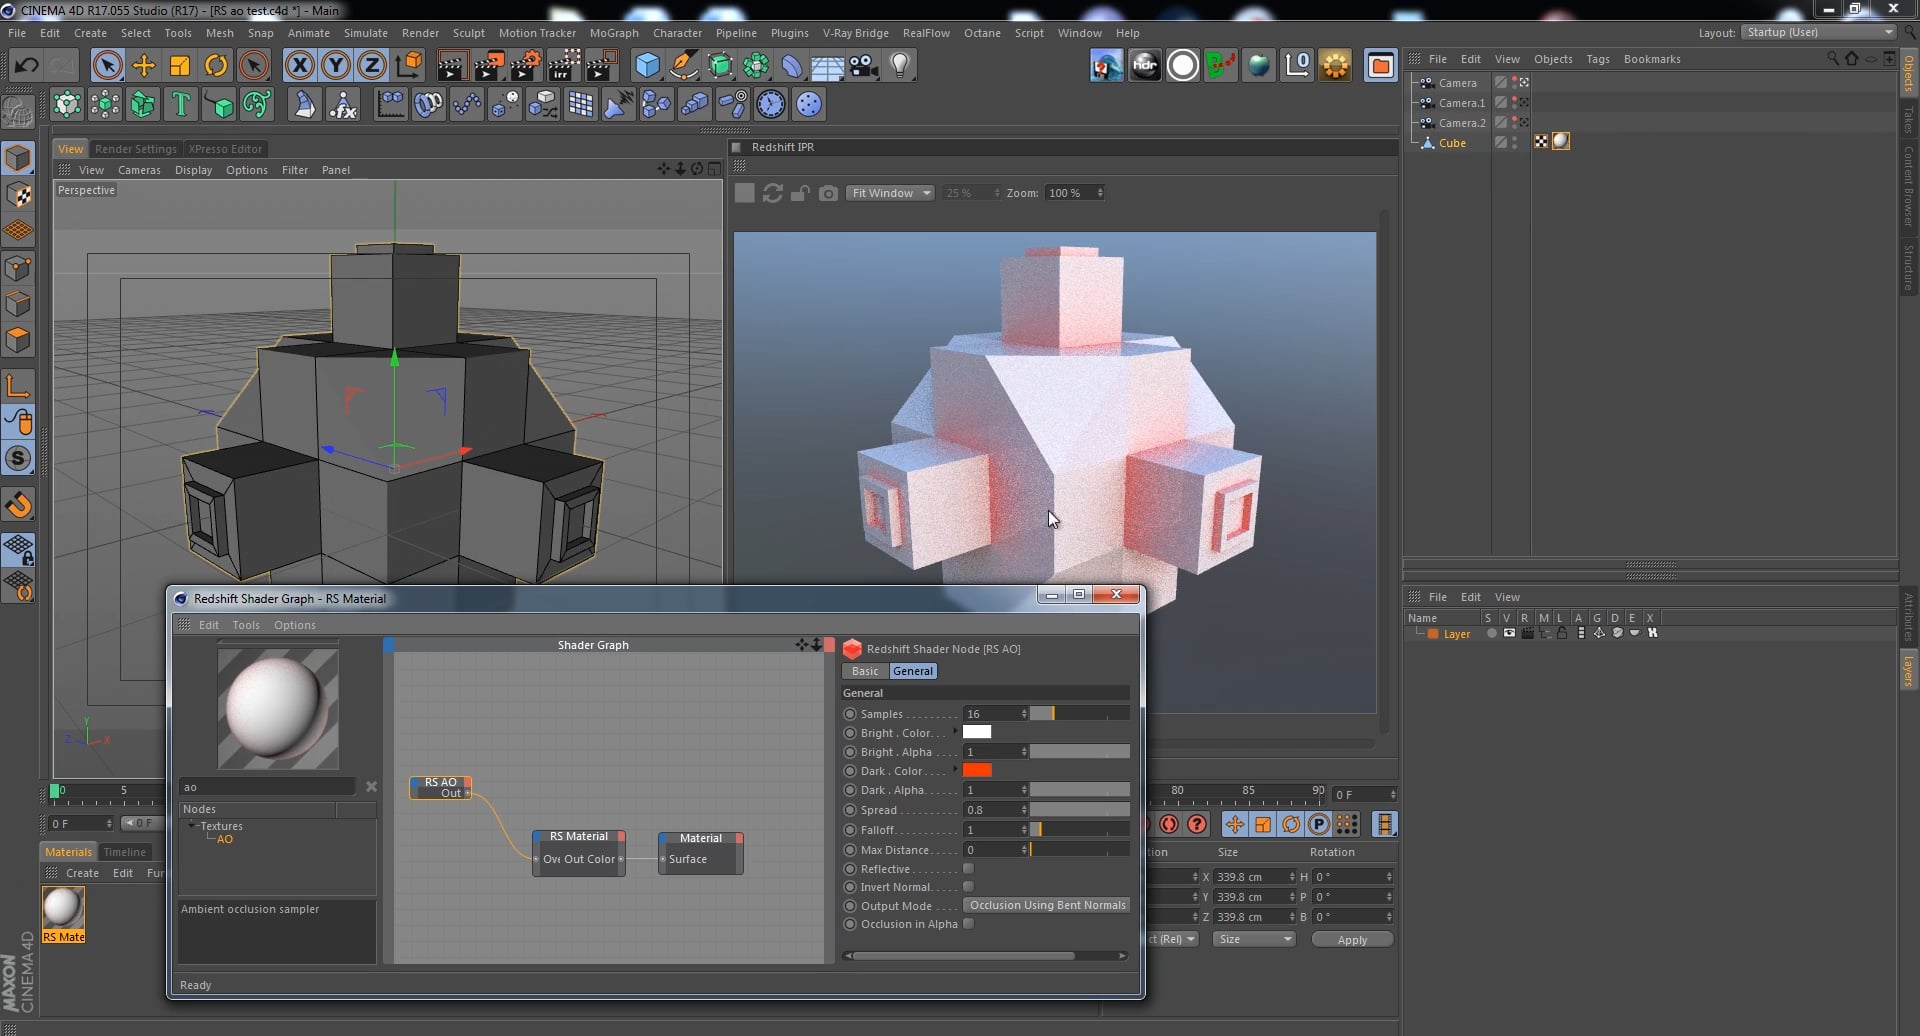Click the snapshot camera icon in Redshift IPR
The width and height of the screenshot is (1920, 1036).
(828, 192)
